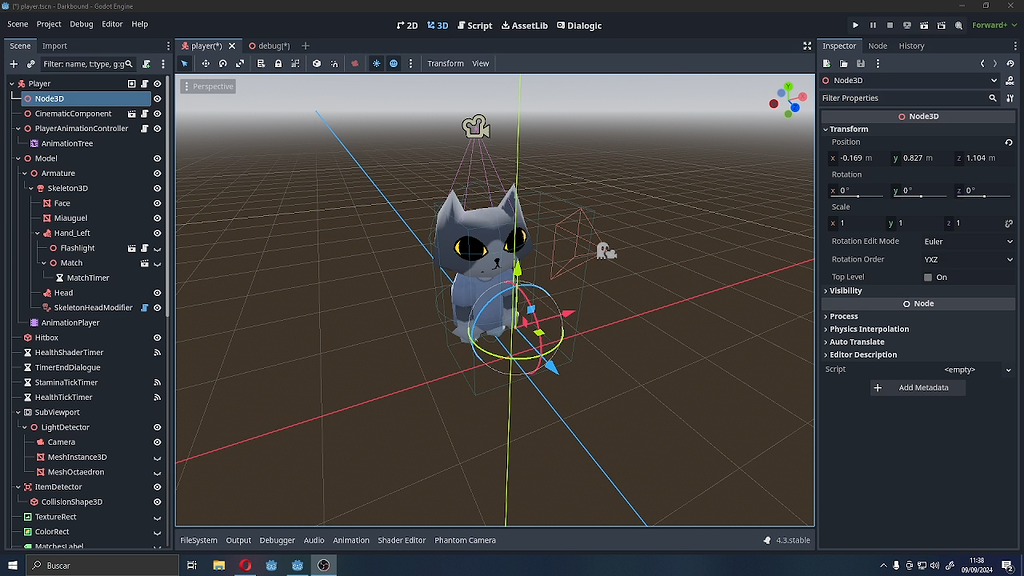Open AssetLib workspace
This screenshot has width=1024, height=576.
coord(524,25)
